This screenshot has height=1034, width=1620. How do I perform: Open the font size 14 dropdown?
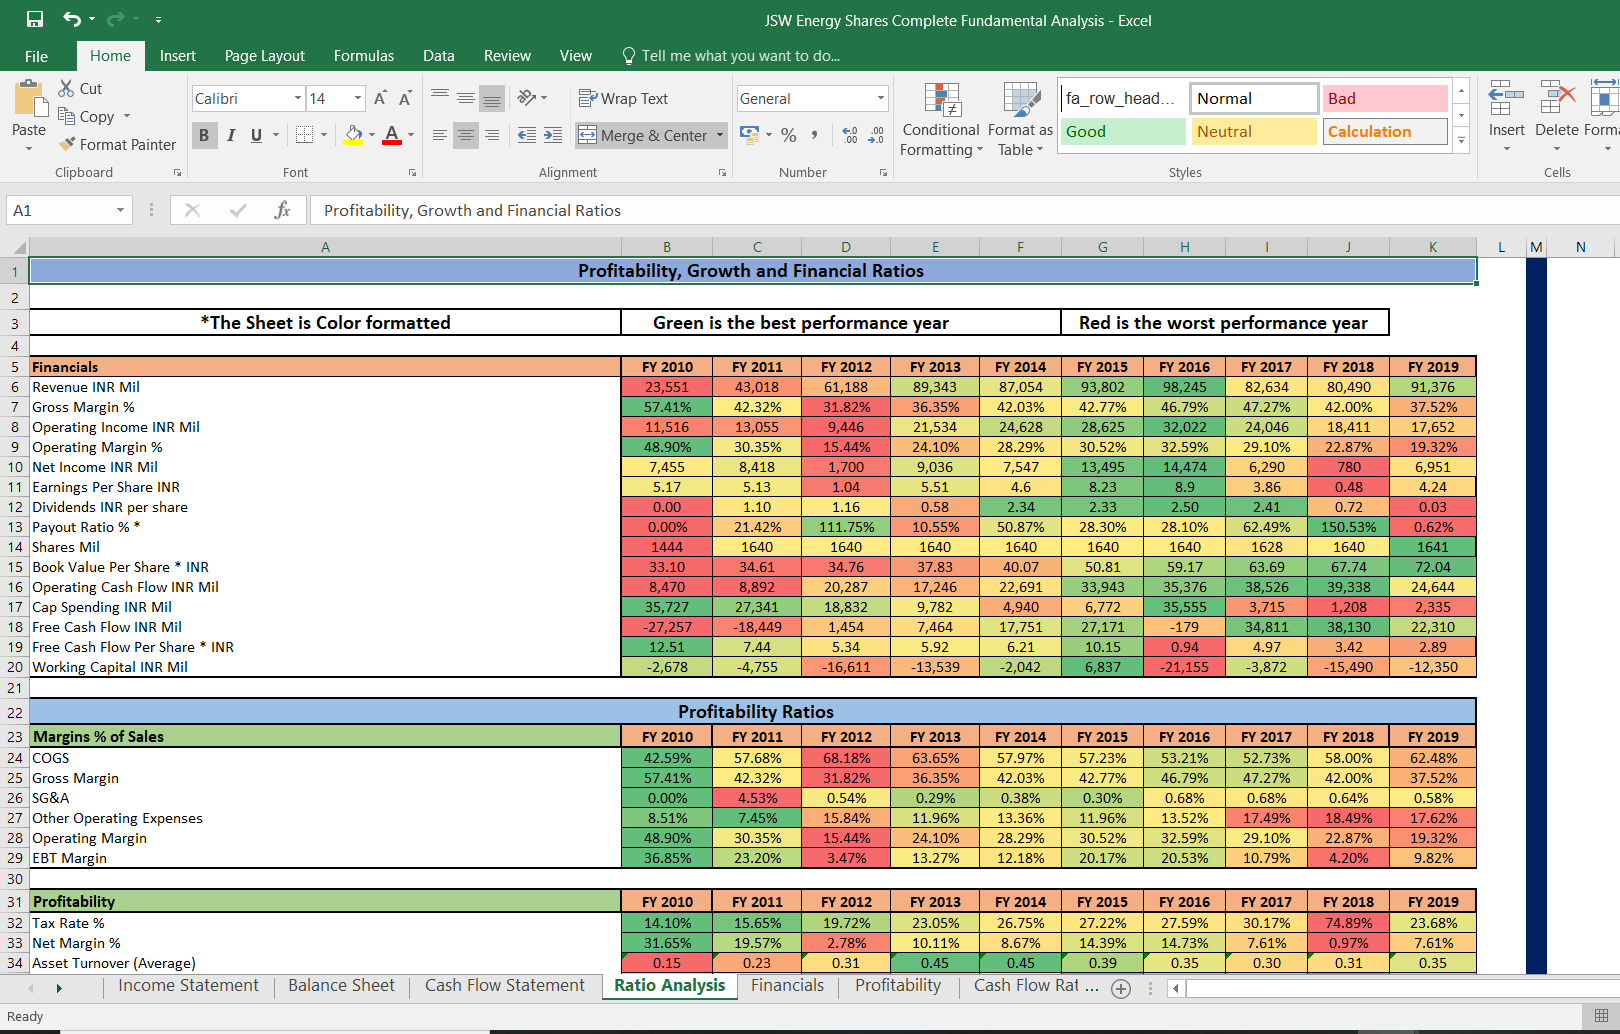coord(358,98)
